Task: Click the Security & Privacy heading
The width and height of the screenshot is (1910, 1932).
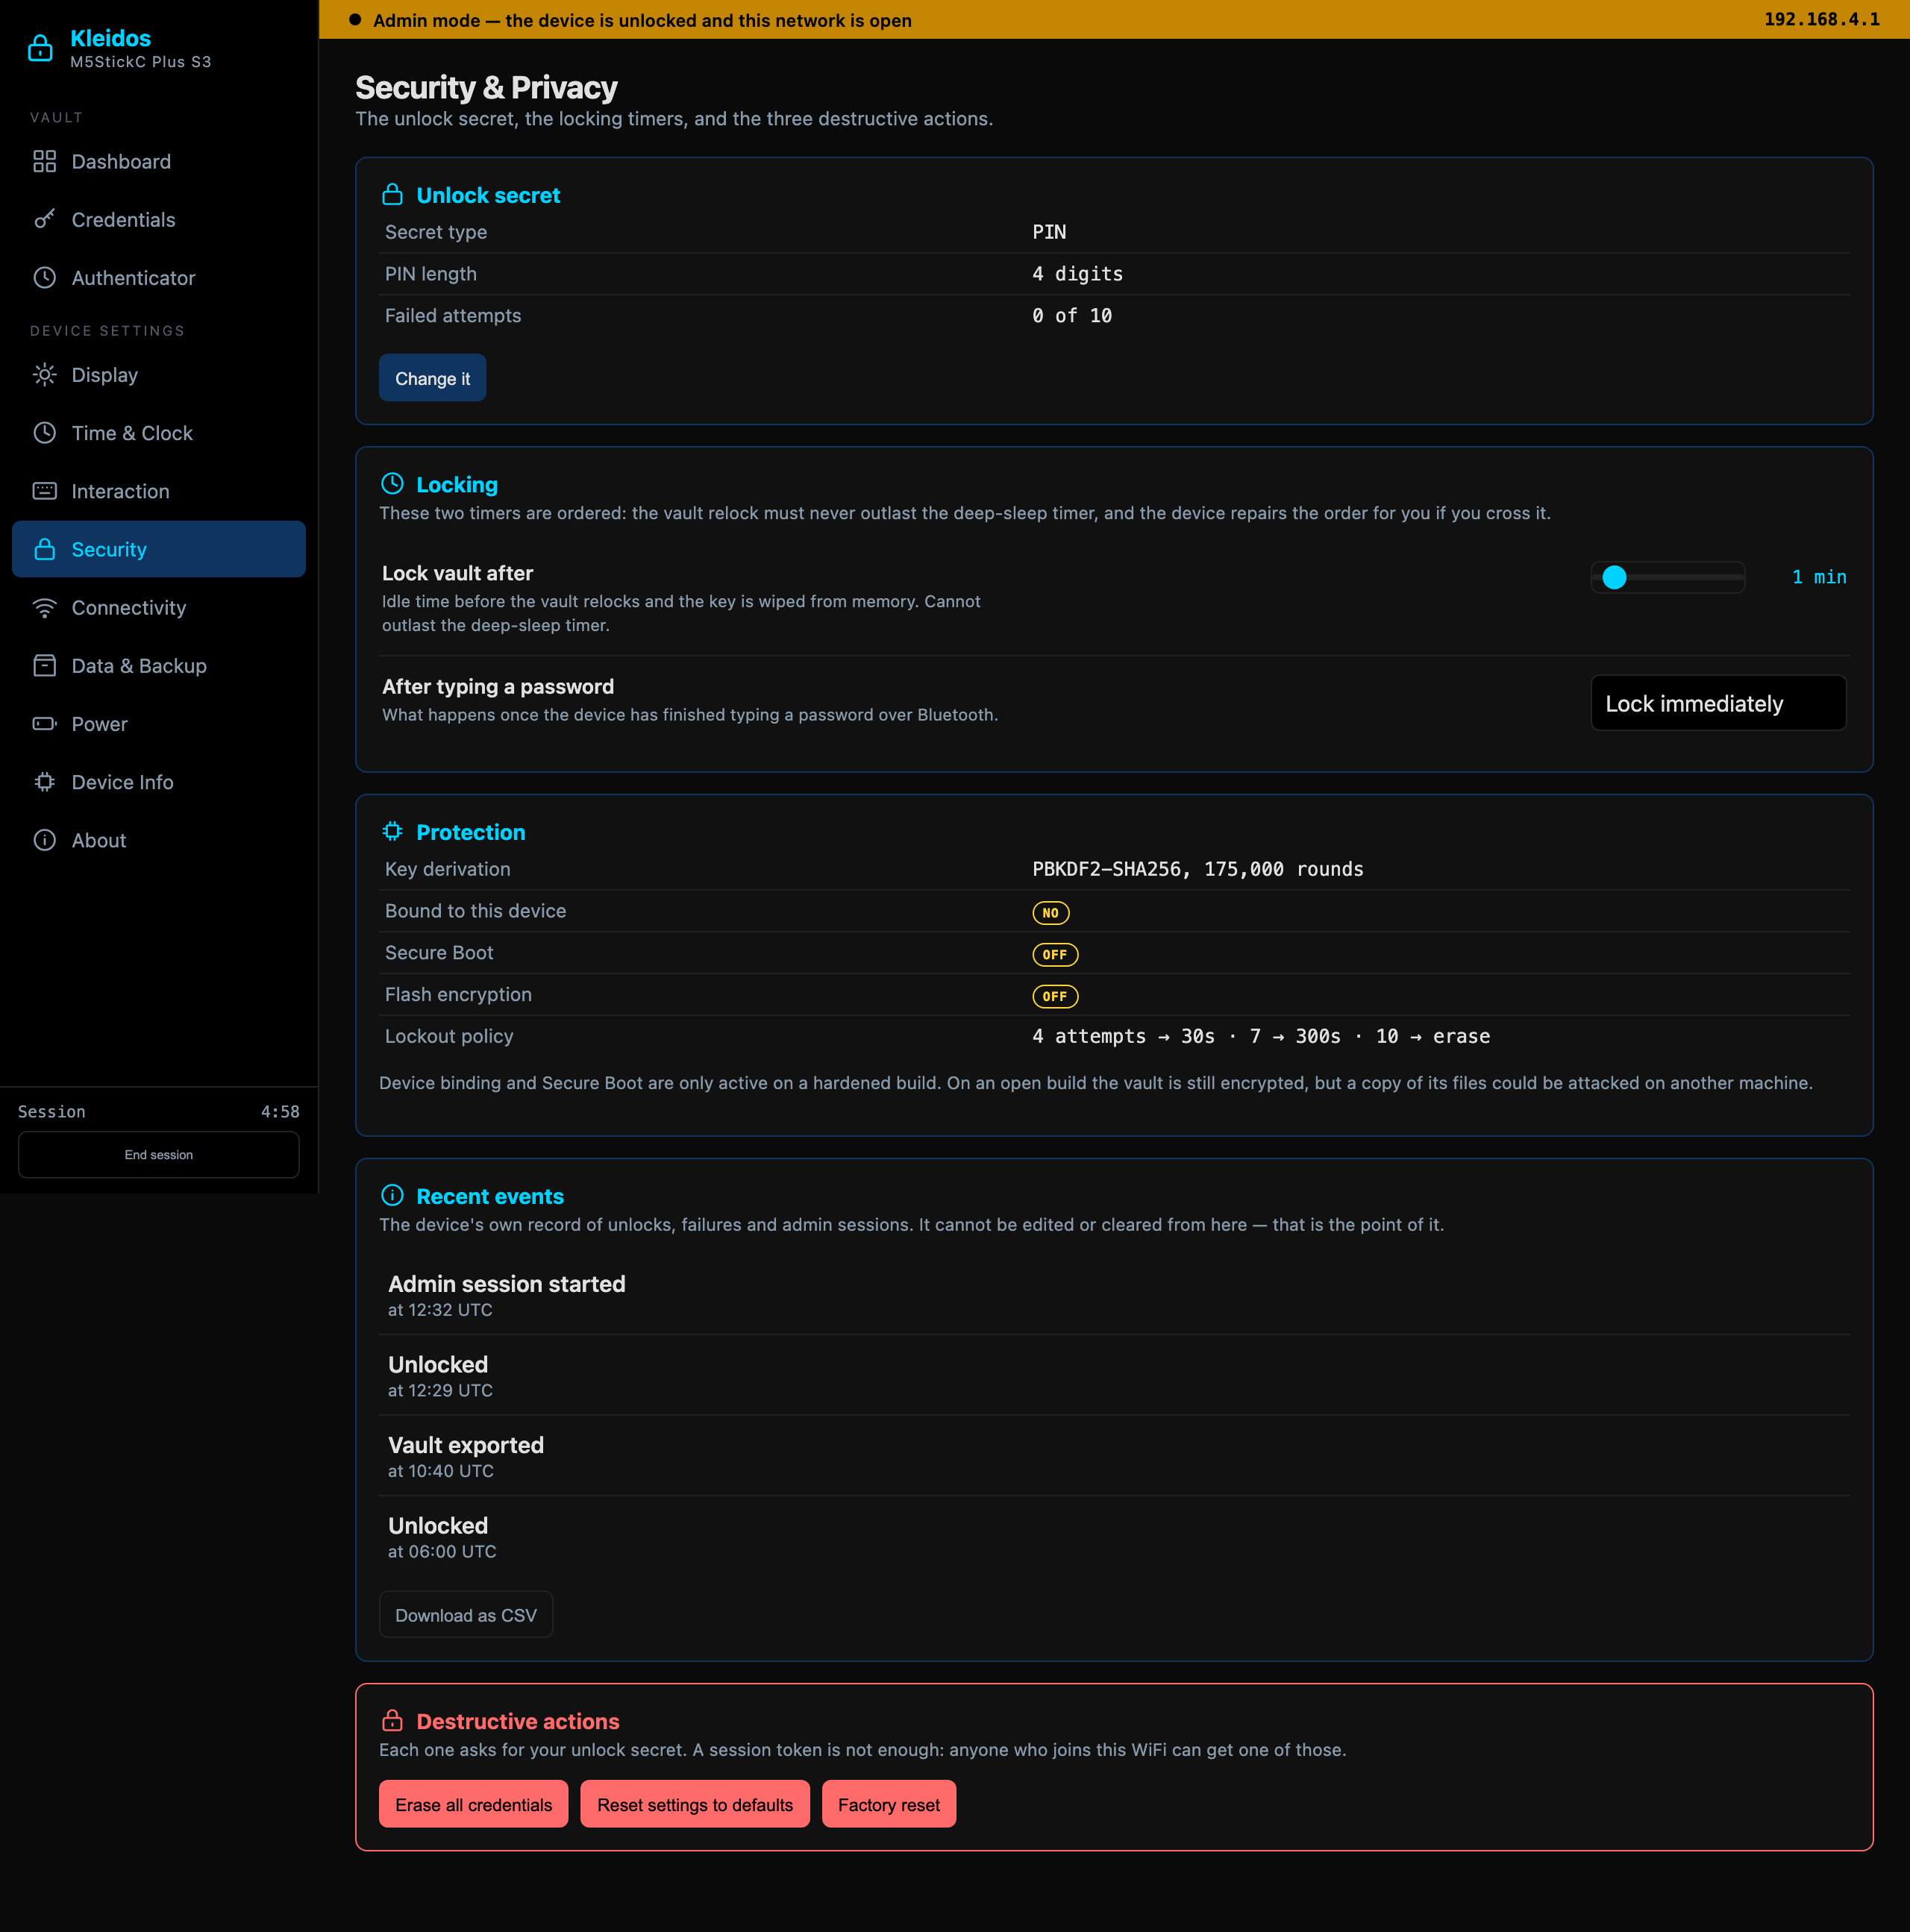Action: point(486,87)
